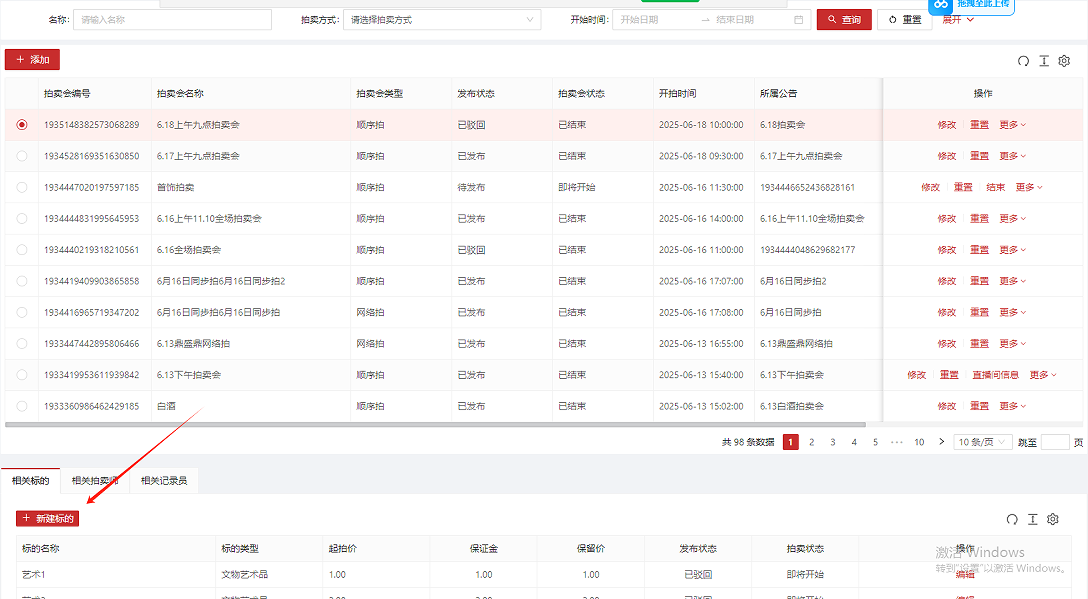This screenshot has height=599, width=1088.
Task: Go to page 3
Action: (x=833, y=442)
